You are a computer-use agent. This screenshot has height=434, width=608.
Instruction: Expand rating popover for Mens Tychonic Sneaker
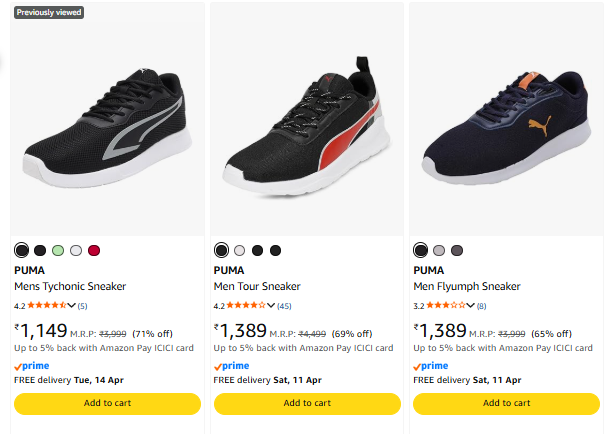pos(71,306)
